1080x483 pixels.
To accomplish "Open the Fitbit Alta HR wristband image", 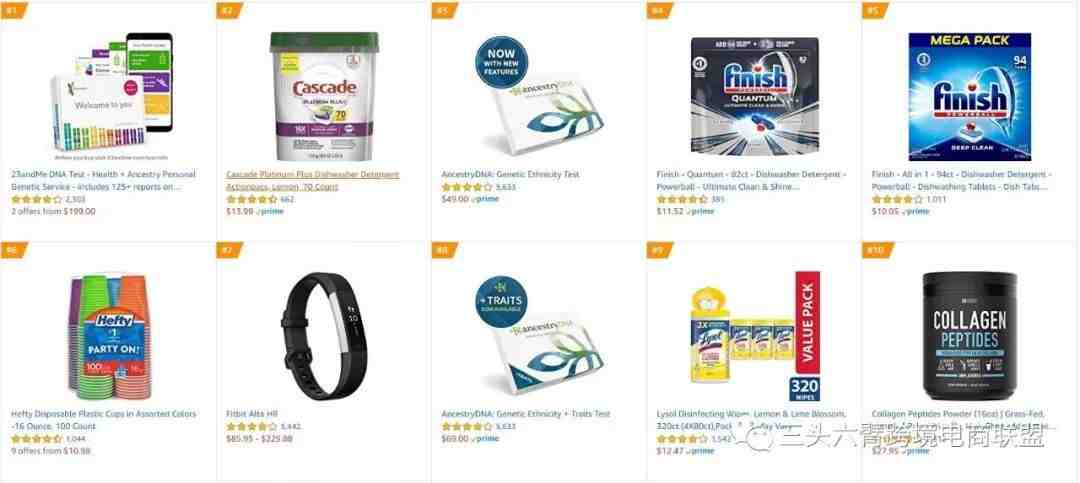I will pyautogui.click(x=324, y=336).
